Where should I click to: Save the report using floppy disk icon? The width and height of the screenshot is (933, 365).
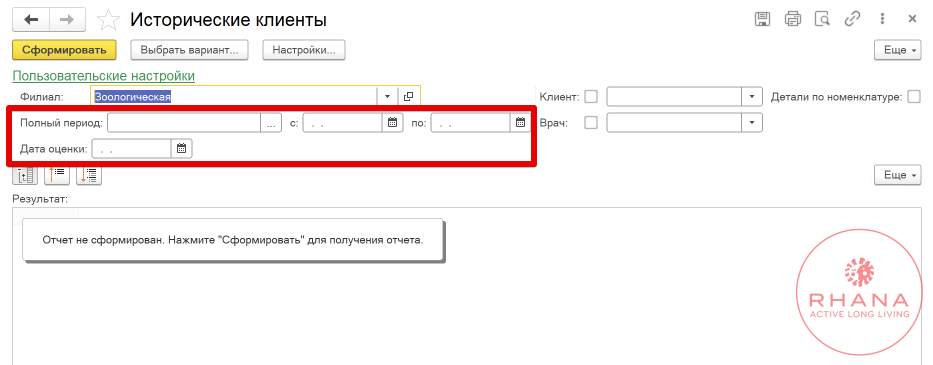coord(762,19)
